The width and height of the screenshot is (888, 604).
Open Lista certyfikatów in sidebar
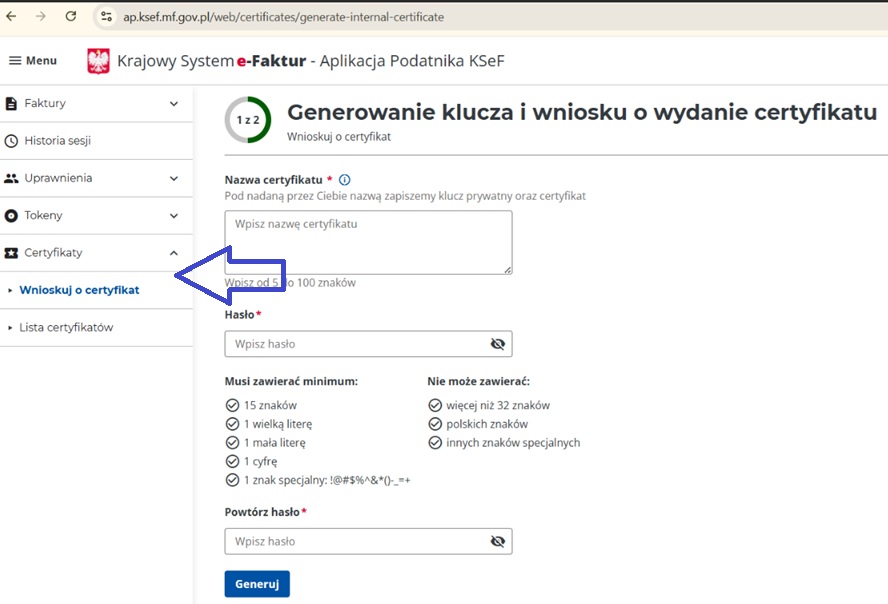point(66,328)
